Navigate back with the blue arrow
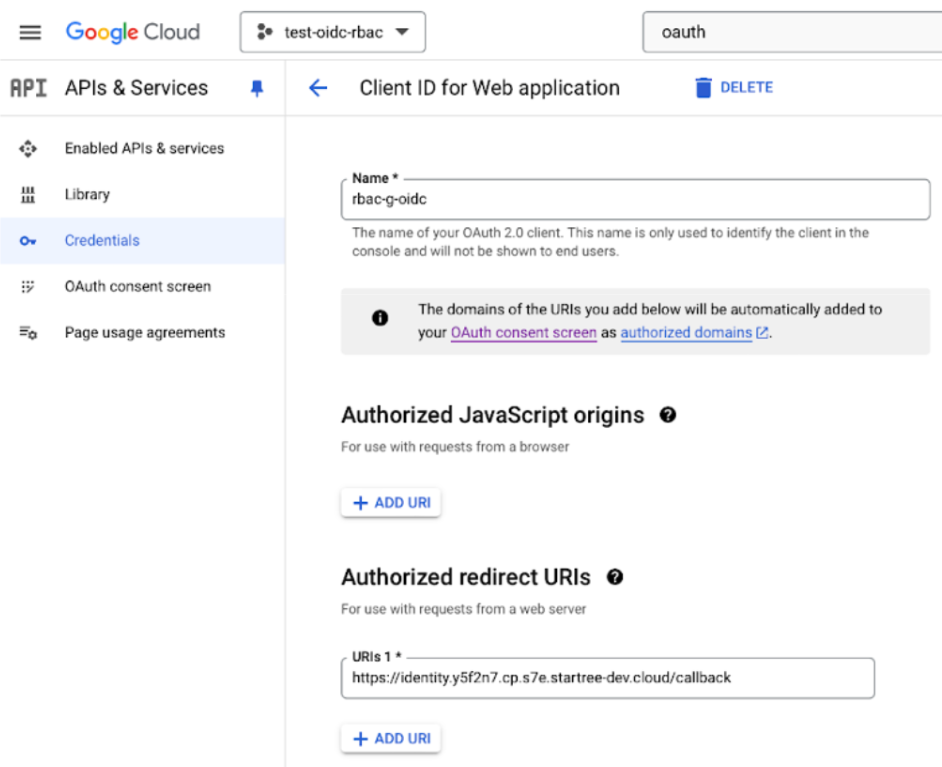Image resolution: width=942 pixels, height=767 pixels. [x=317, y=88]
